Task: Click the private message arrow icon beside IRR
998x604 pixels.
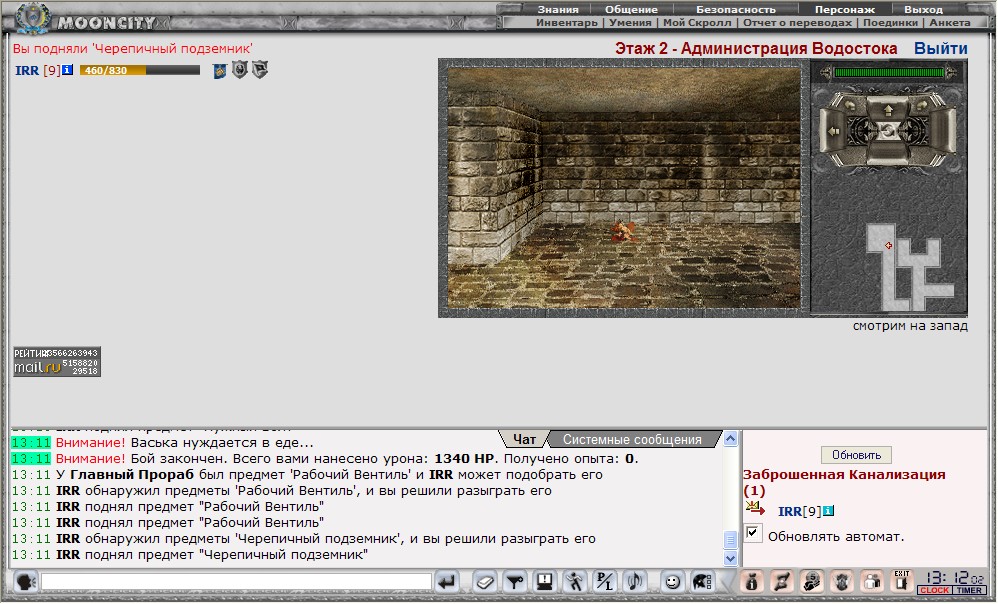Action: [756, 509]
